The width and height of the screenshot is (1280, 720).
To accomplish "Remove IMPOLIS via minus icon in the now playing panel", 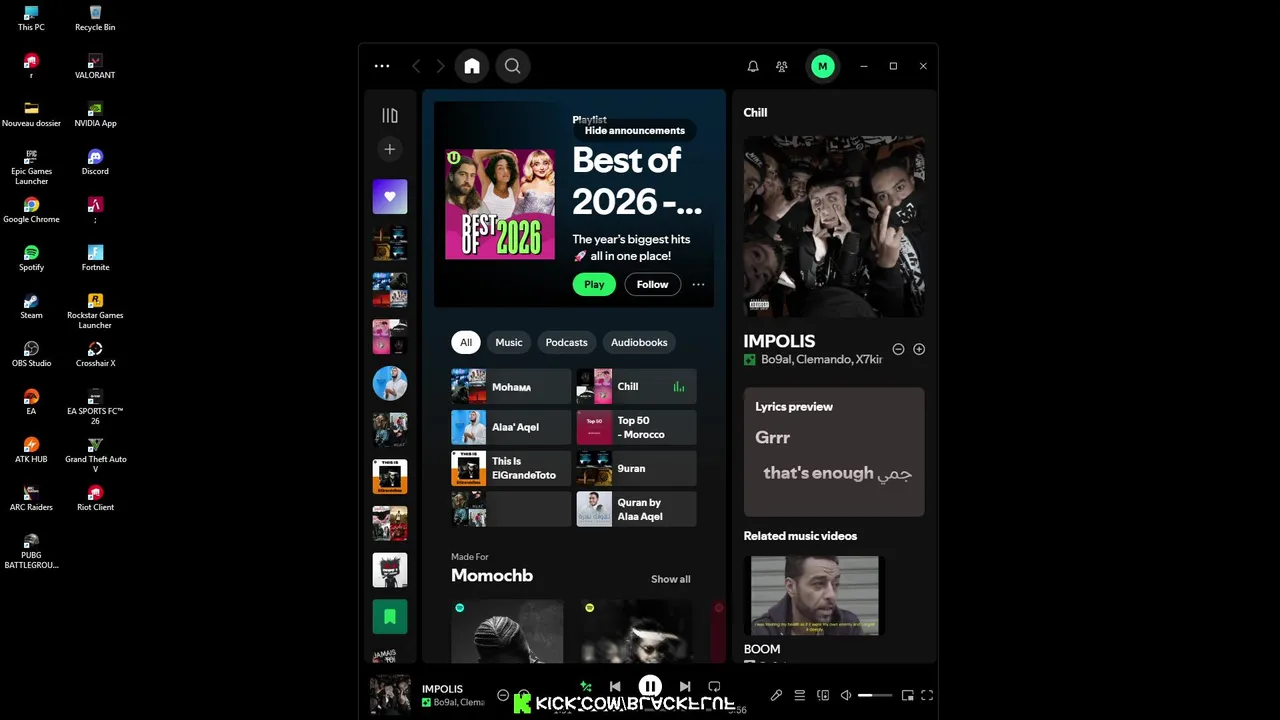I will tap(898, 349).
